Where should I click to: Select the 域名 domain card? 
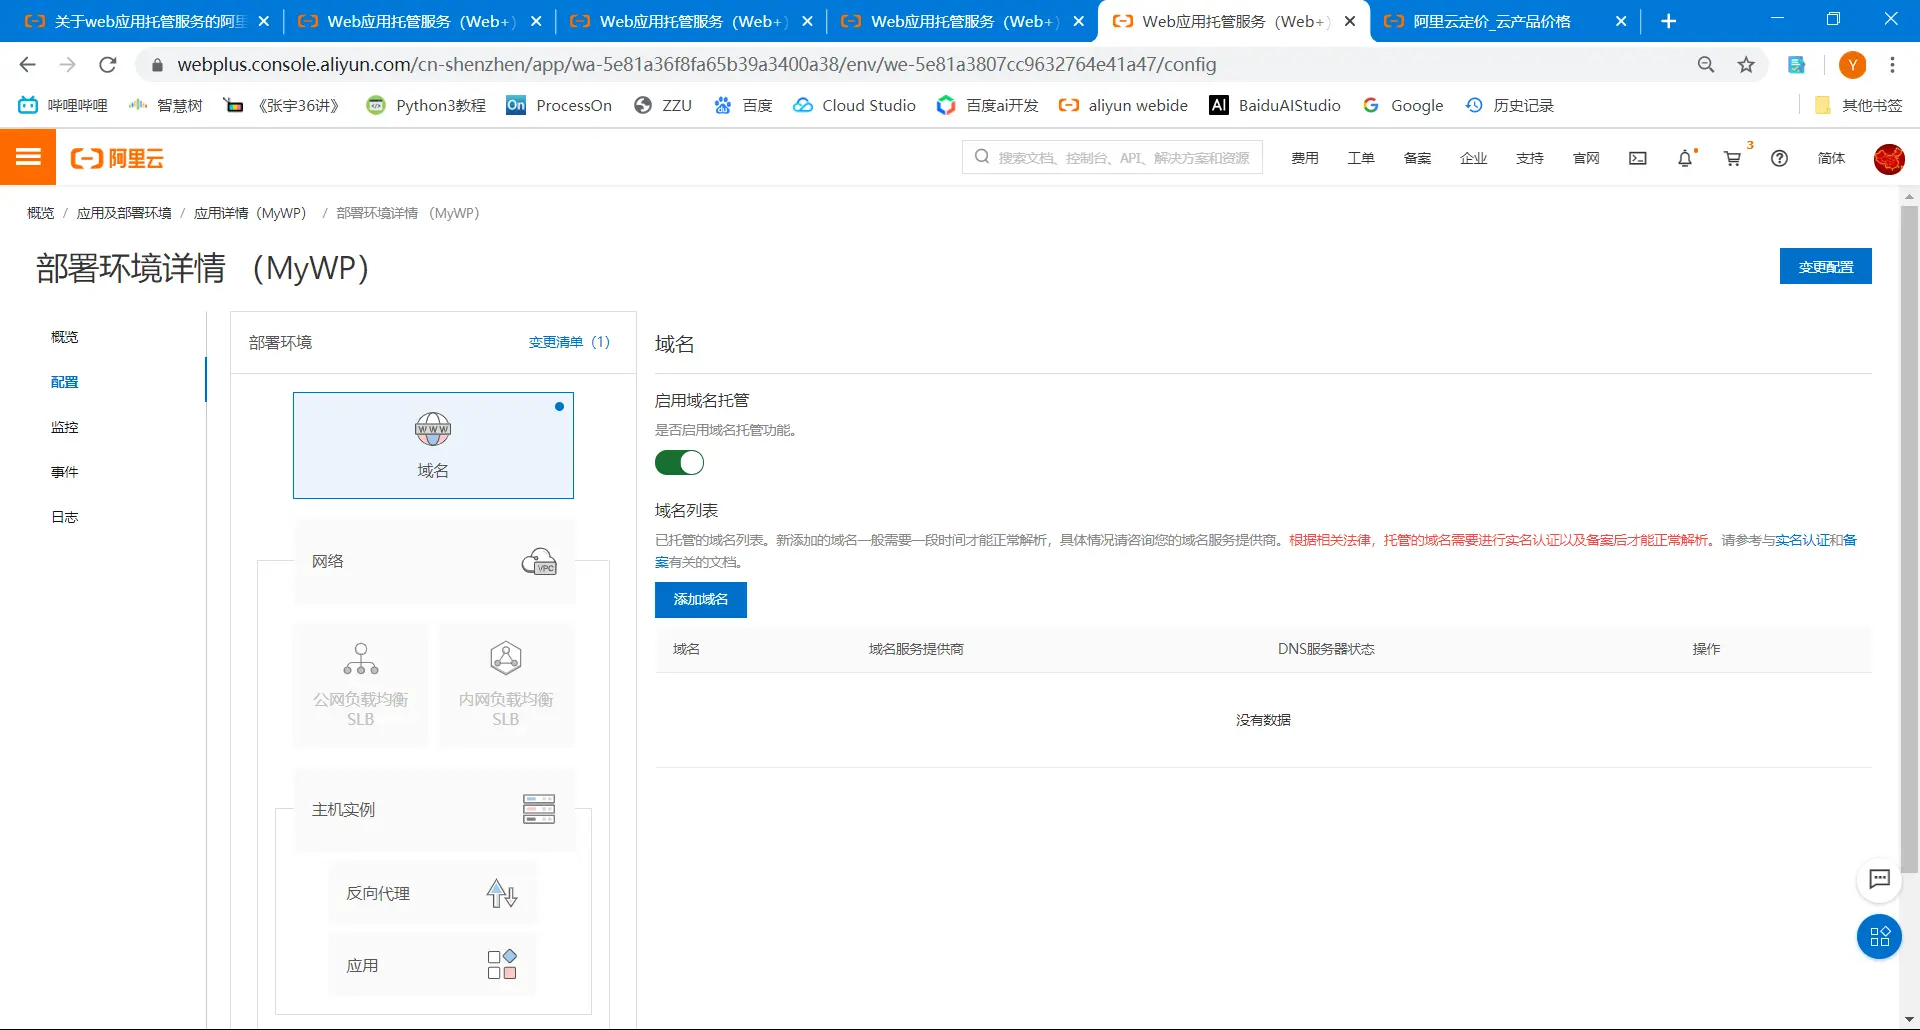[433, 445]
